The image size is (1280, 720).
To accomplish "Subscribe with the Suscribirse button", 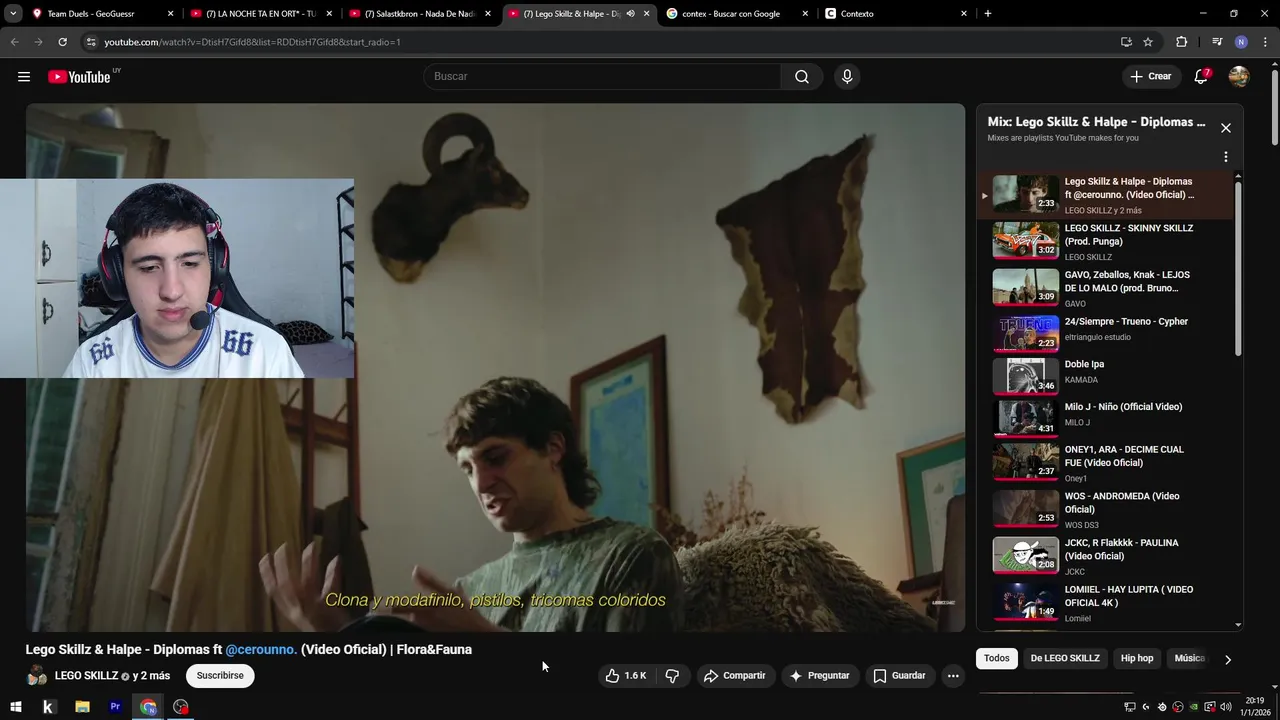I will [x=220, y=676].
